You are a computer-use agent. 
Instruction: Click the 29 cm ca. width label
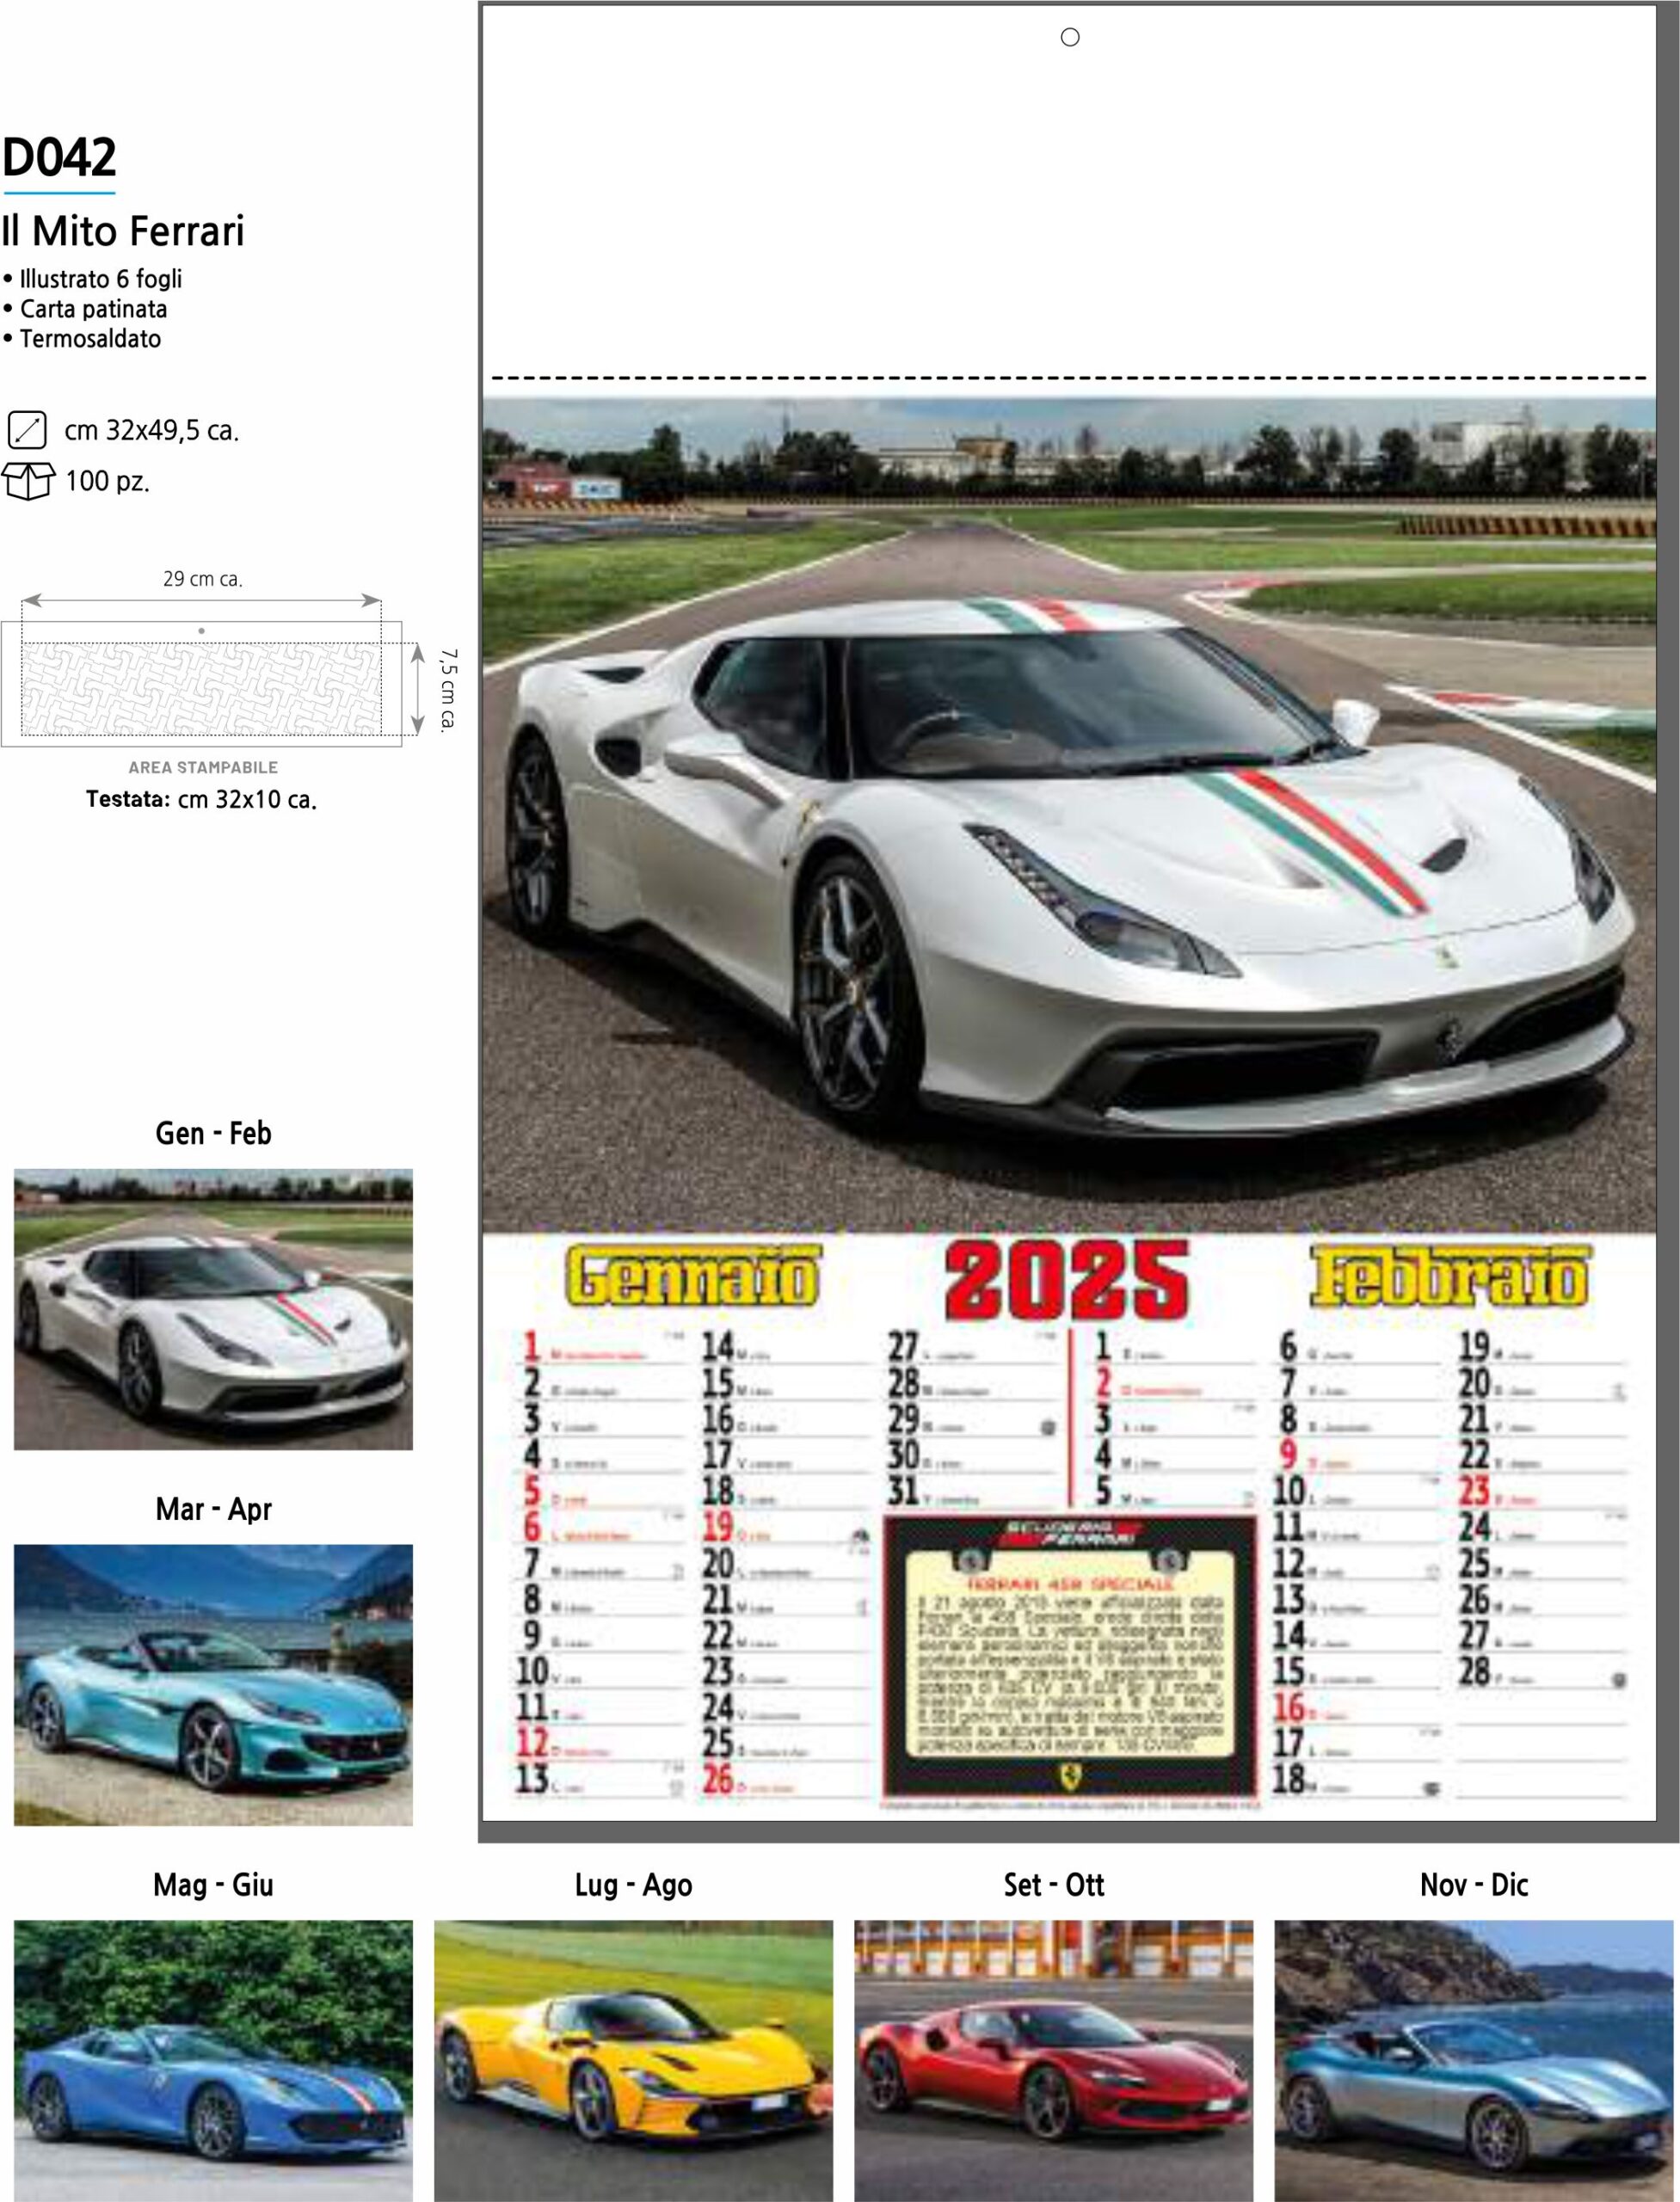(203, 579)
